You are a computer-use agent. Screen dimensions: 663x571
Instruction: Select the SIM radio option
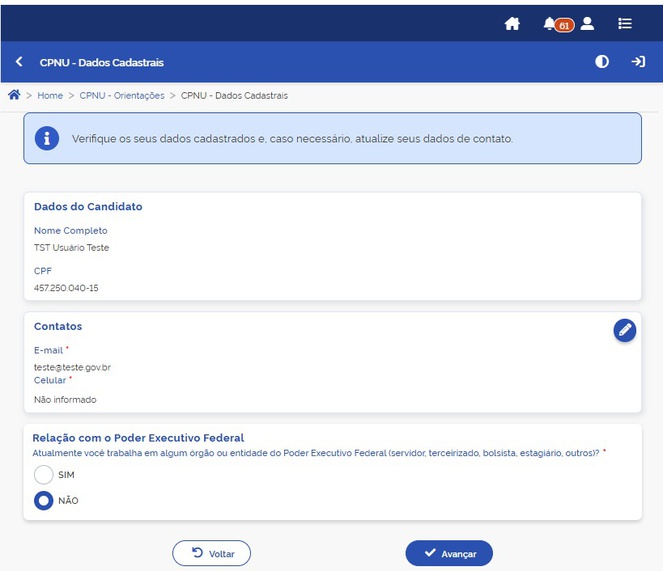click(x=44, y=475)
